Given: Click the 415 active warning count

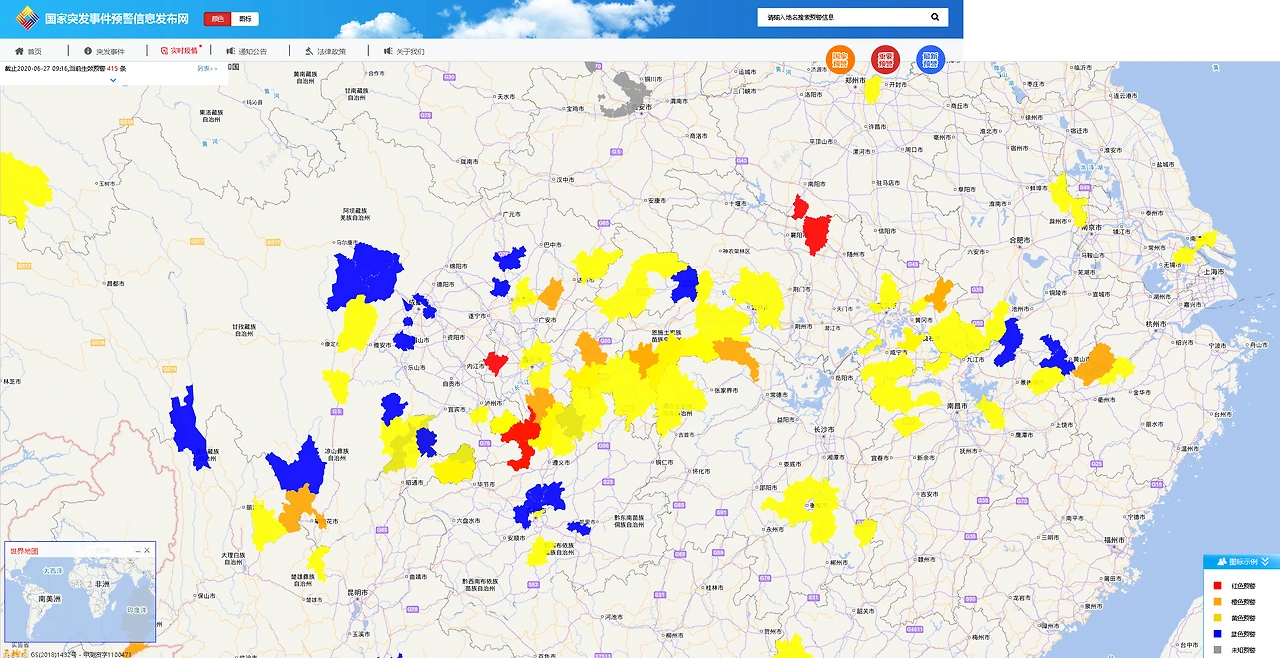Looking at the screenshot, I should (x=113, y=69).
